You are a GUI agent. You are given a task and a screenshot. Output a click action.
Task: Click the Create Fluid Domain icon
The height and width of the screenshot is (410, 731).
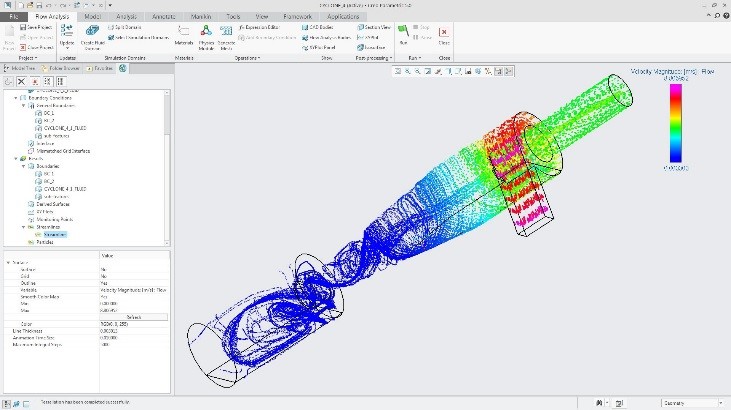click(92, 30)
